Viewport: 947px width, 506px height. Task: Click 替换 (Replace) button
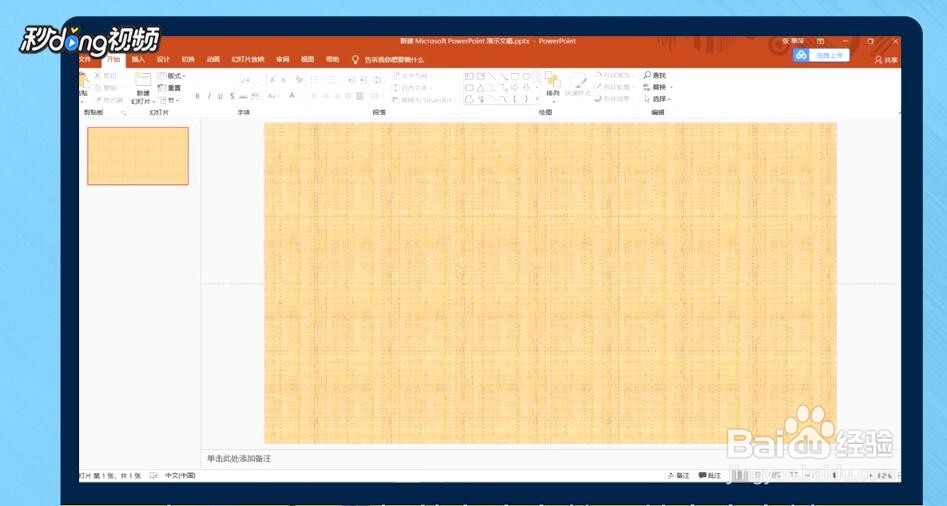click(658, 87)
